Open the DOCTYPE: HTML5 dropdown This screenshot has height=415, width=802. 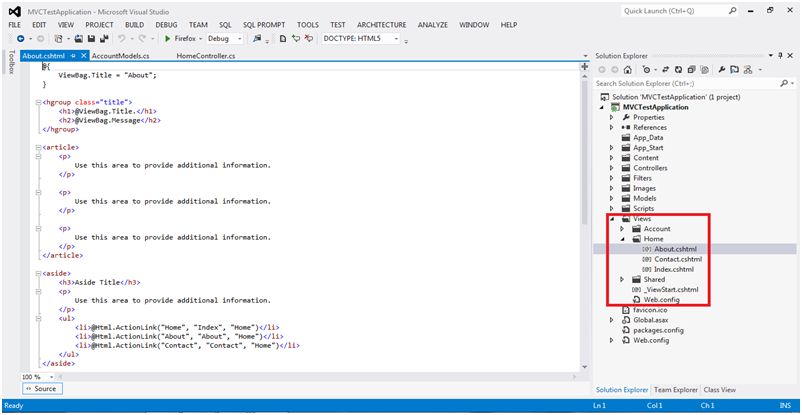(x=396, y=38)
